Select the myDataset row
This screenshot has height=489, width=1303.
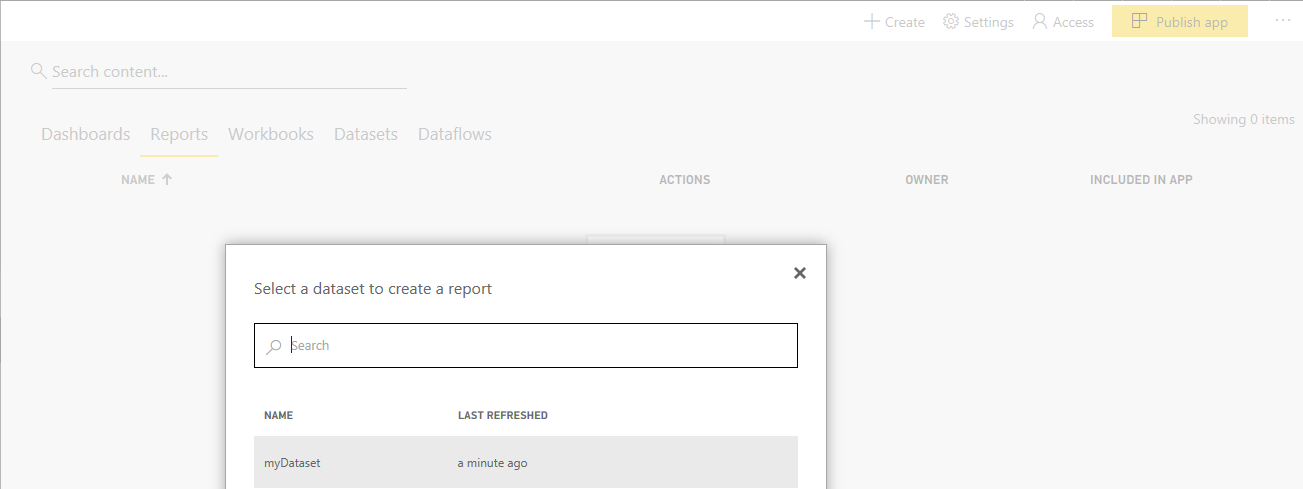tap(525, 463)
